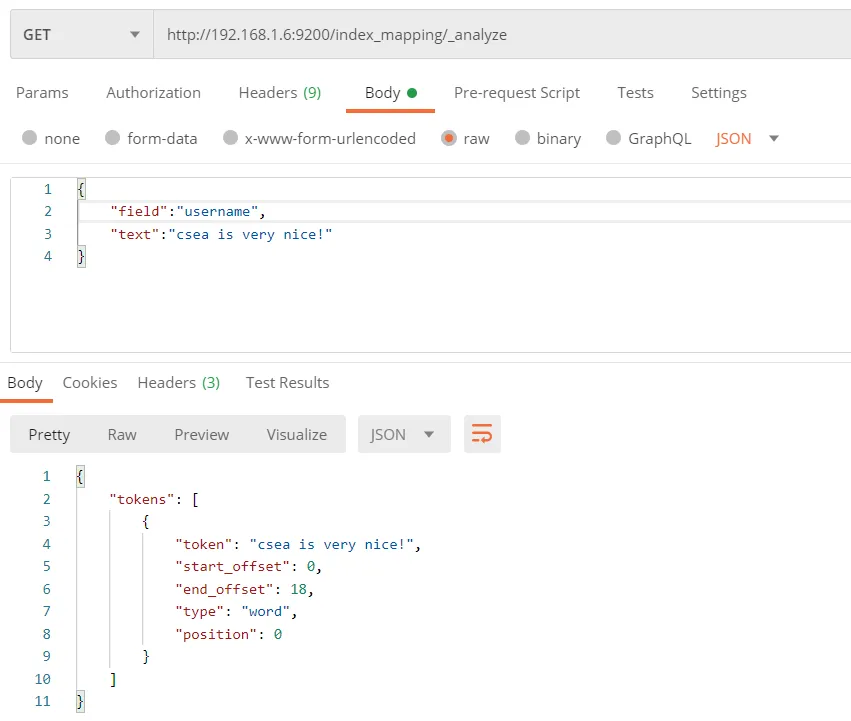Screen dimensions: 851x721
Task: Select the raw body radio button
Action: 449,138
